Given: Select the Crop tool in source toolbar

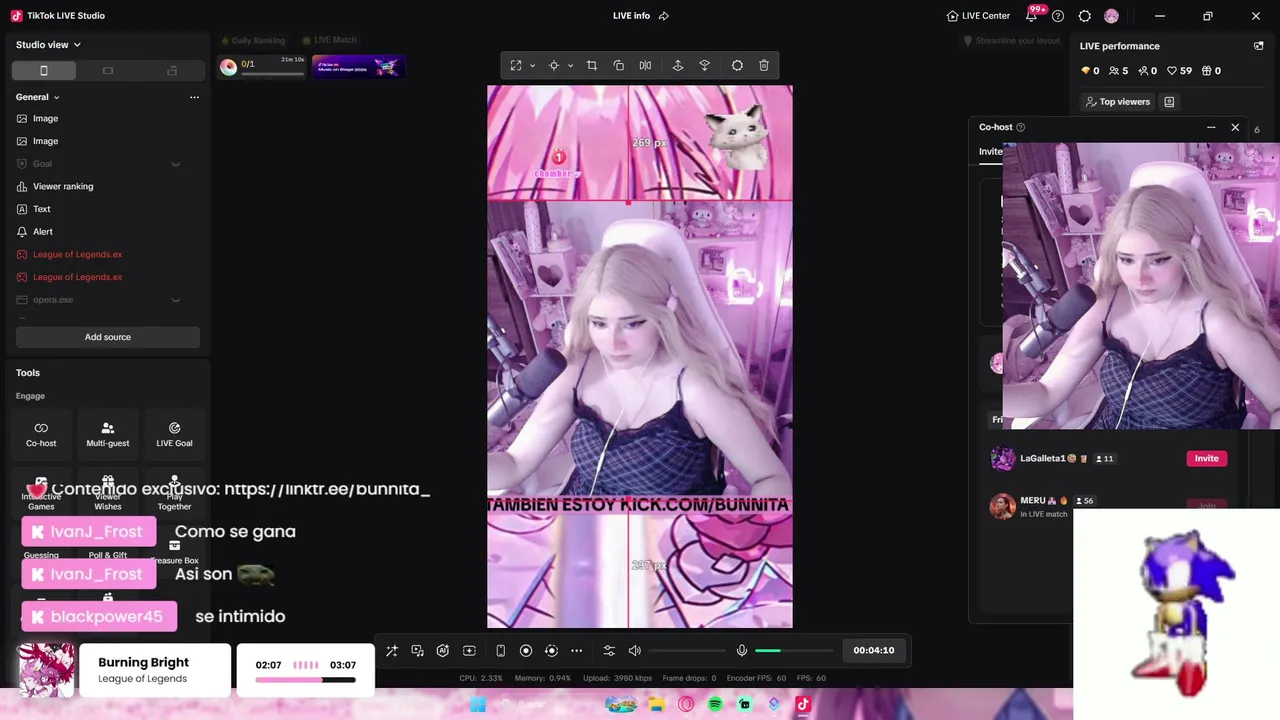Looking at the screenshot, I should [x=592, y=65].
